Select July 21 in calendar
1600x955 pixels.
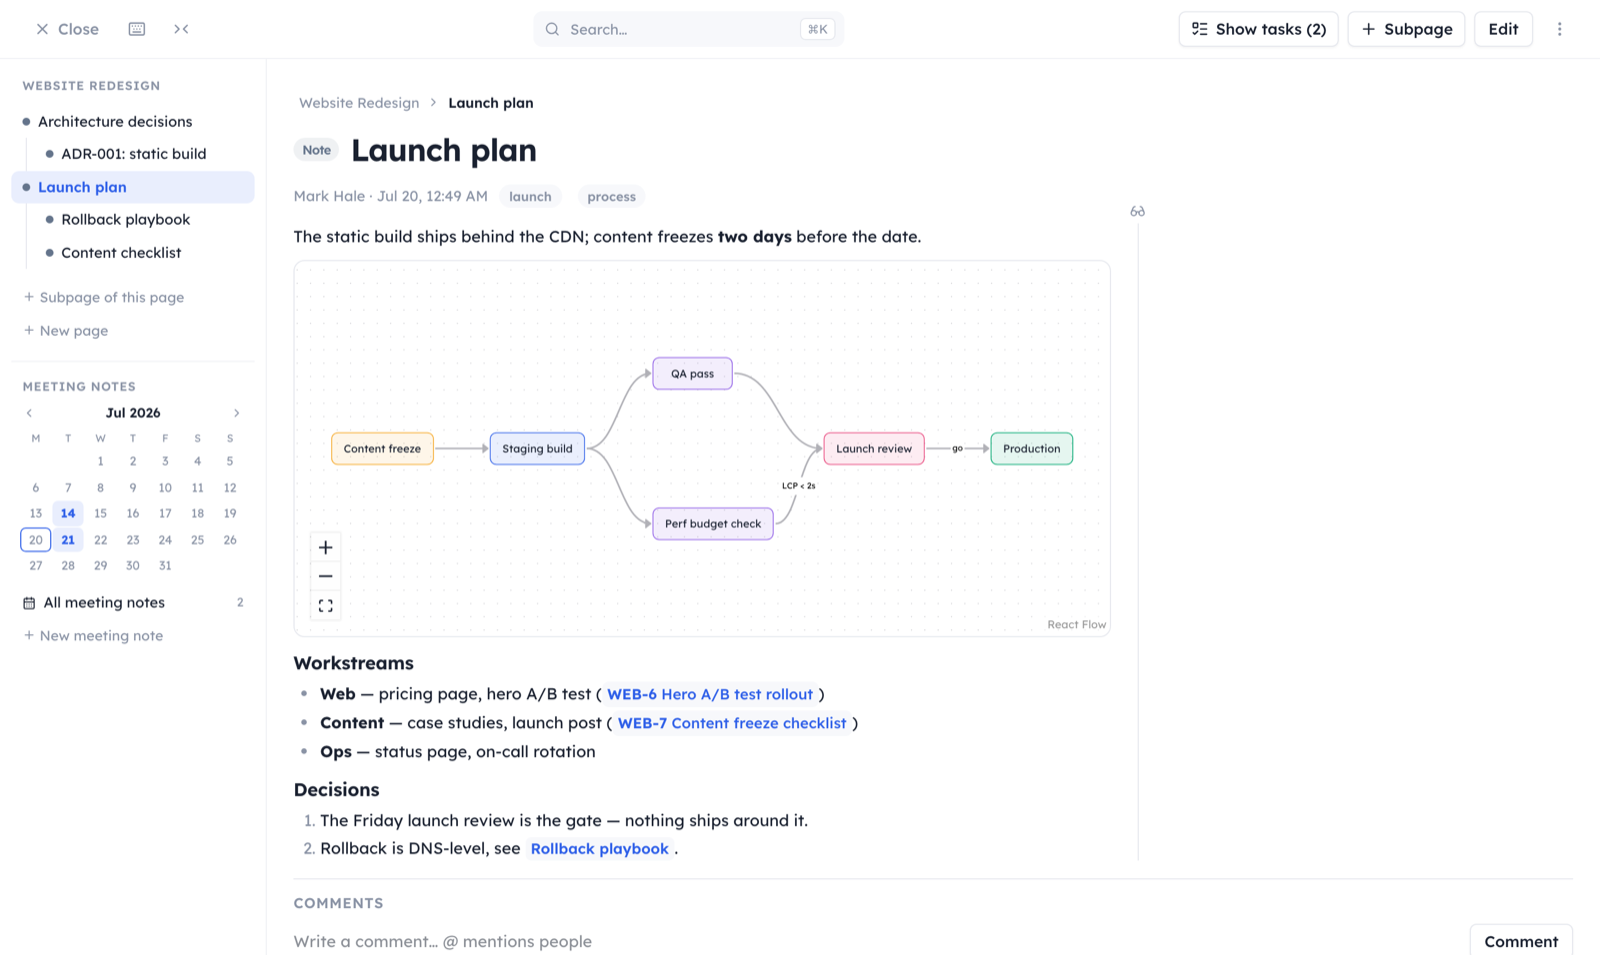point(68,540)
